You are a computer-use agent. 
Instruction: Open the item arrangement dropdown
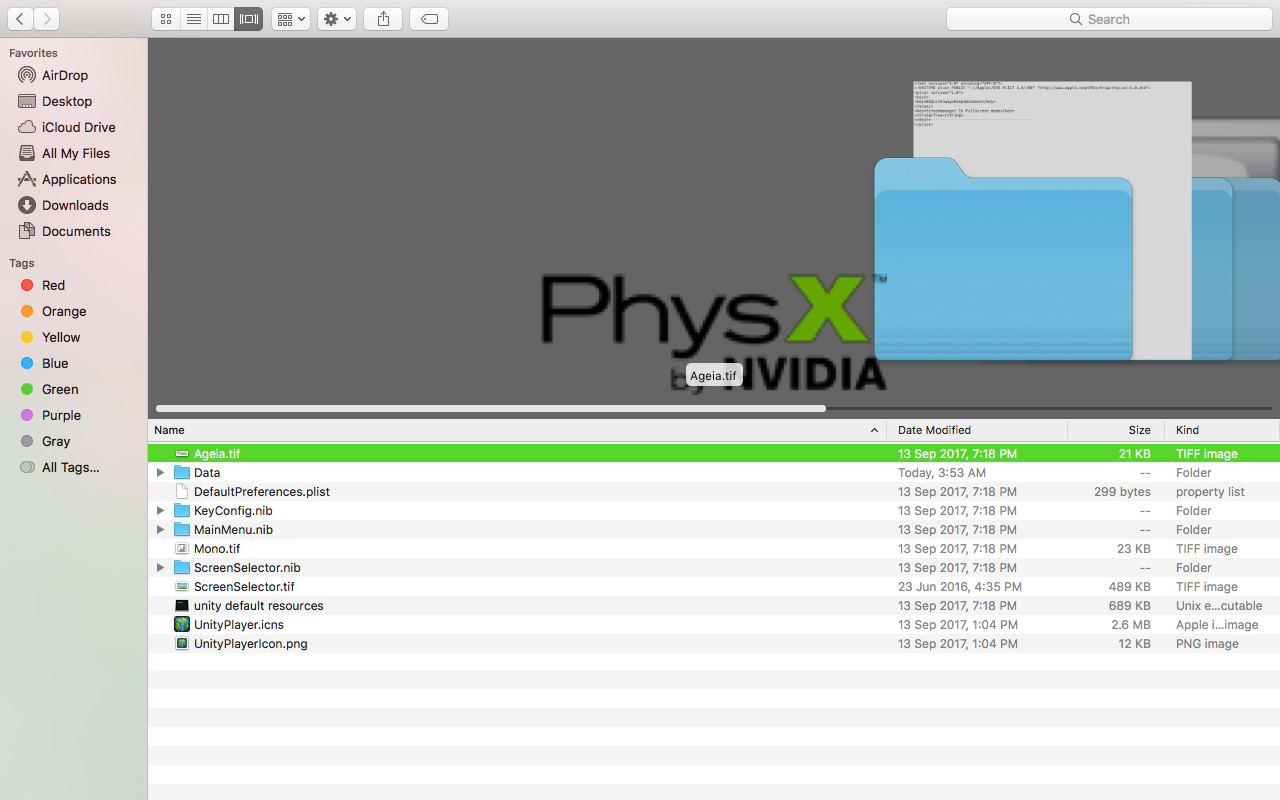(x=291, y=19)
